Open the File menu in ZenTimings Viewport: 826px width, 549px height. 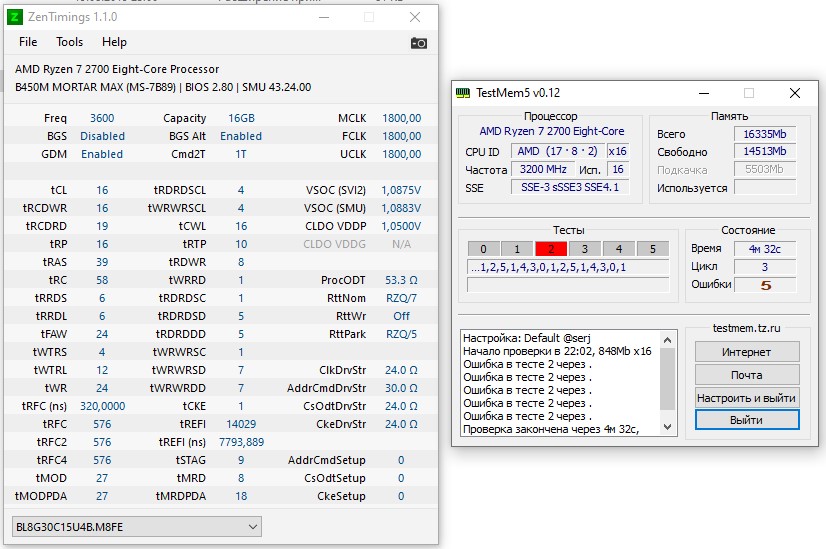click(x=28, y=42)
